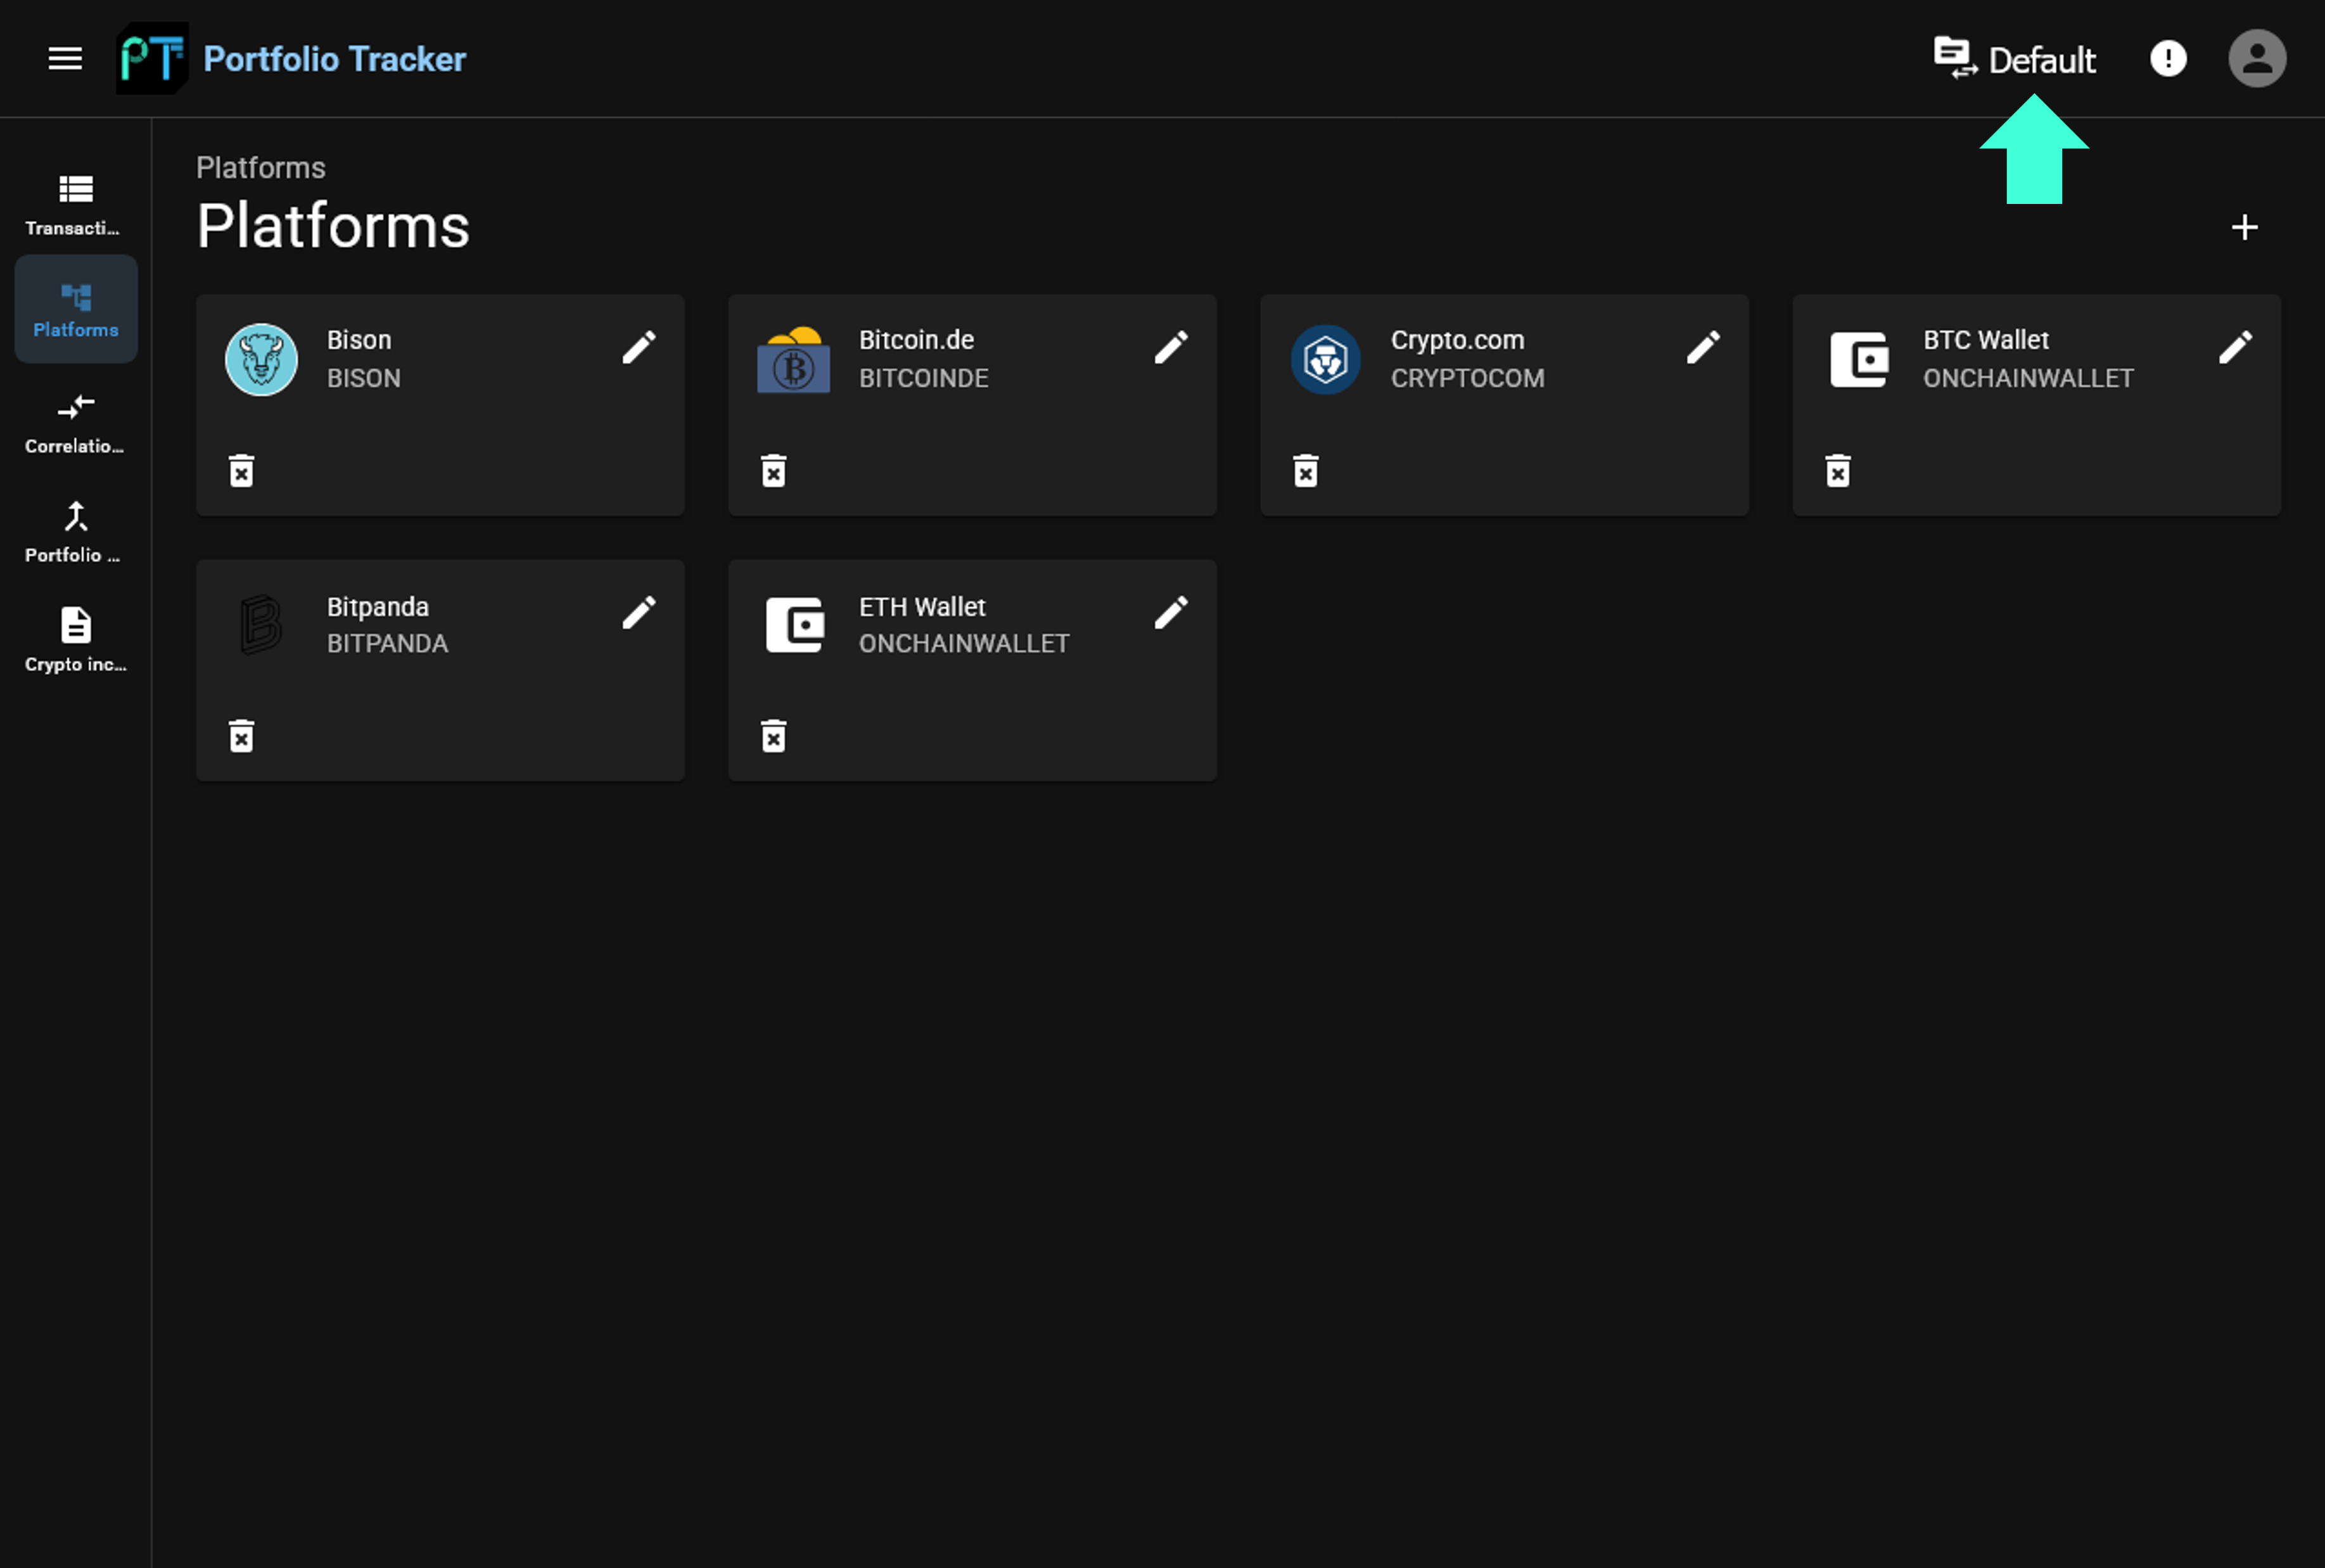Click the Bison logo thumbnail

(261, 359)
